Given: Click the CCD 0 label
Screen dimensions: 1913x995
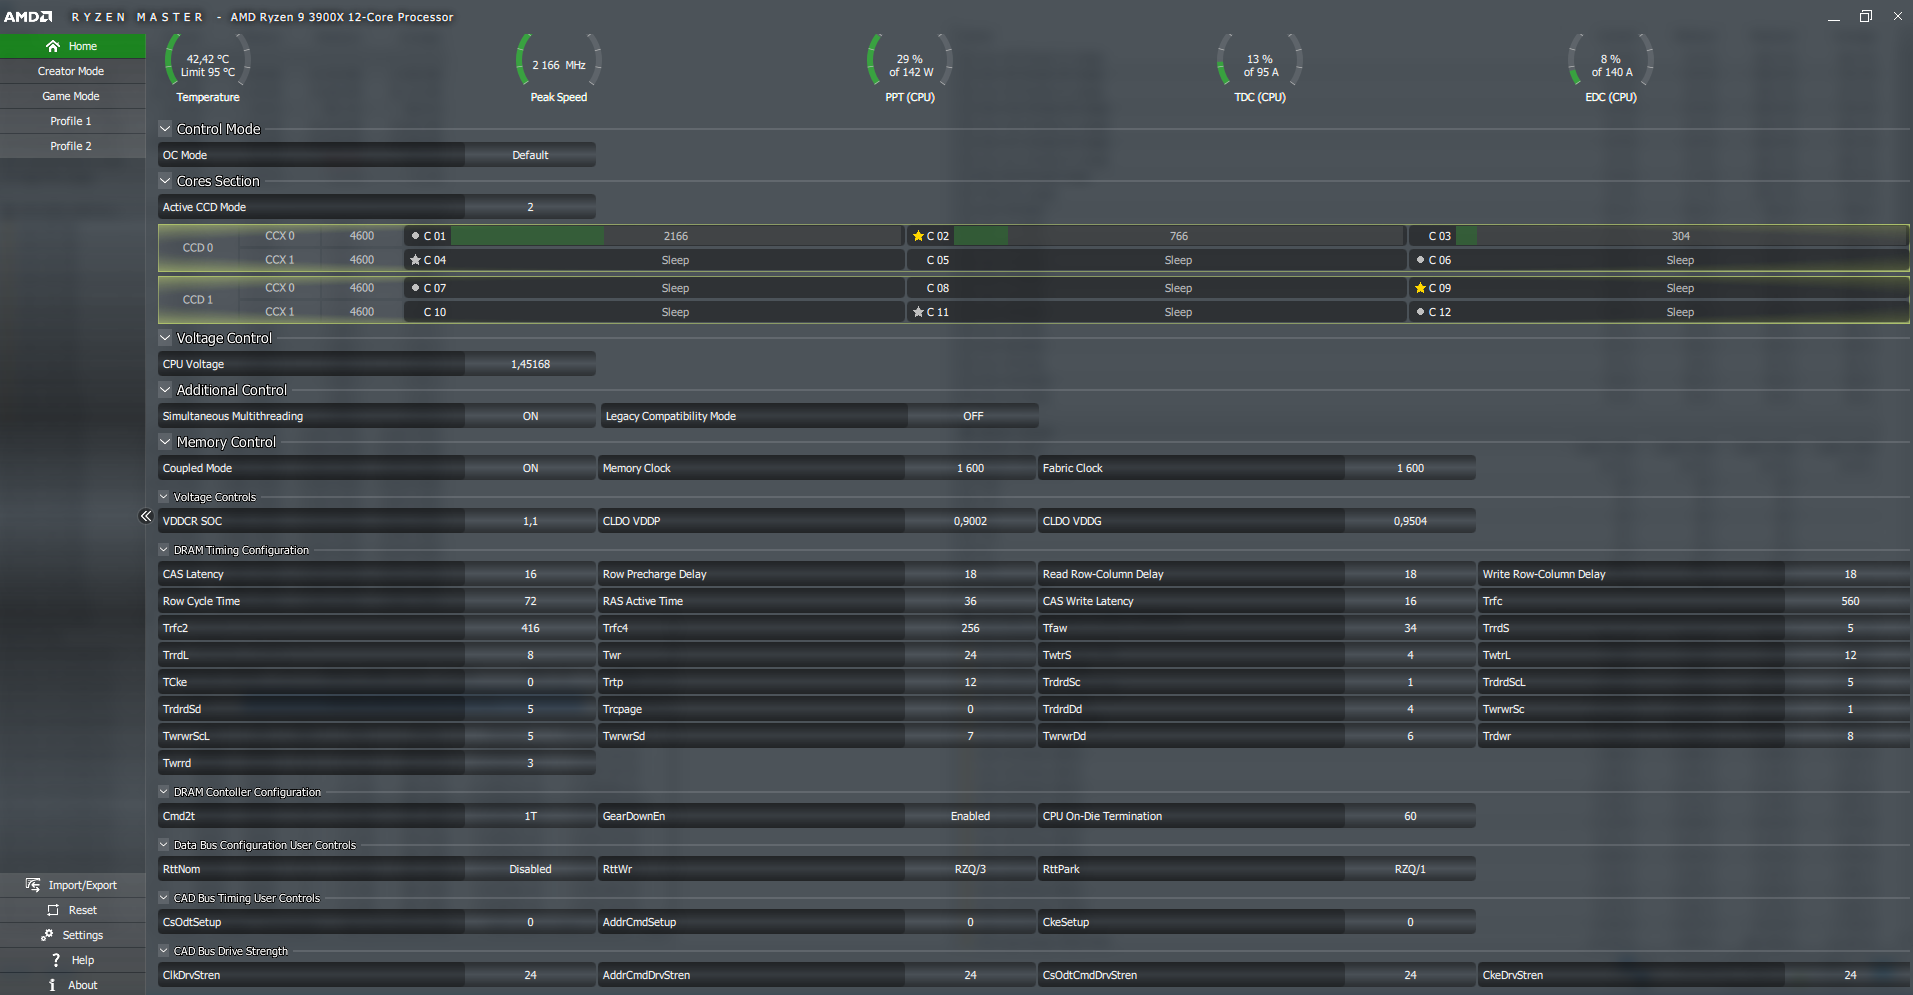Looking at the screenshot, I should tap(198, 248).
